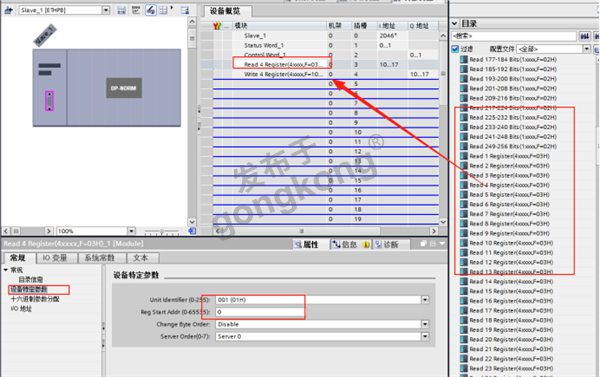The width and height of the screenshot is (600, 377).
Task: Select the Slave_1 row in device overview
Action: coord(325,36)
